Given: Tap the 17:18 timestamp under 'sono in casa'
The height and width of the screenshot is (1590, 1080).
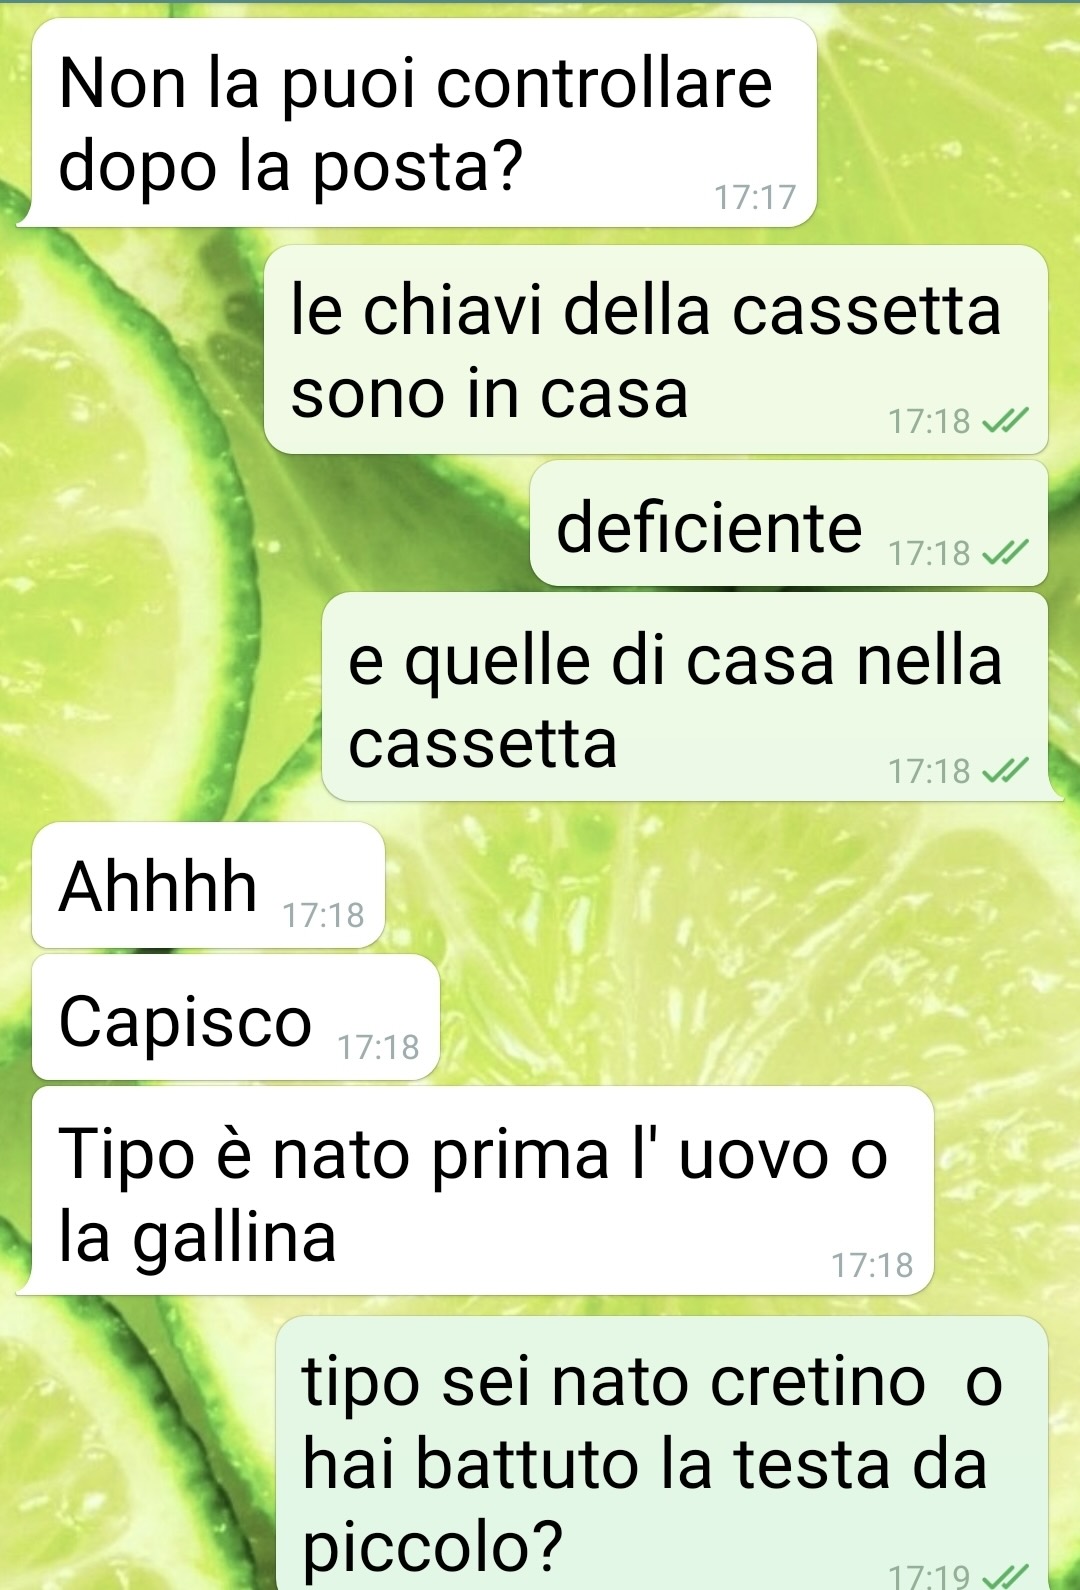Looking at the screenshot, I should point(929,422).
